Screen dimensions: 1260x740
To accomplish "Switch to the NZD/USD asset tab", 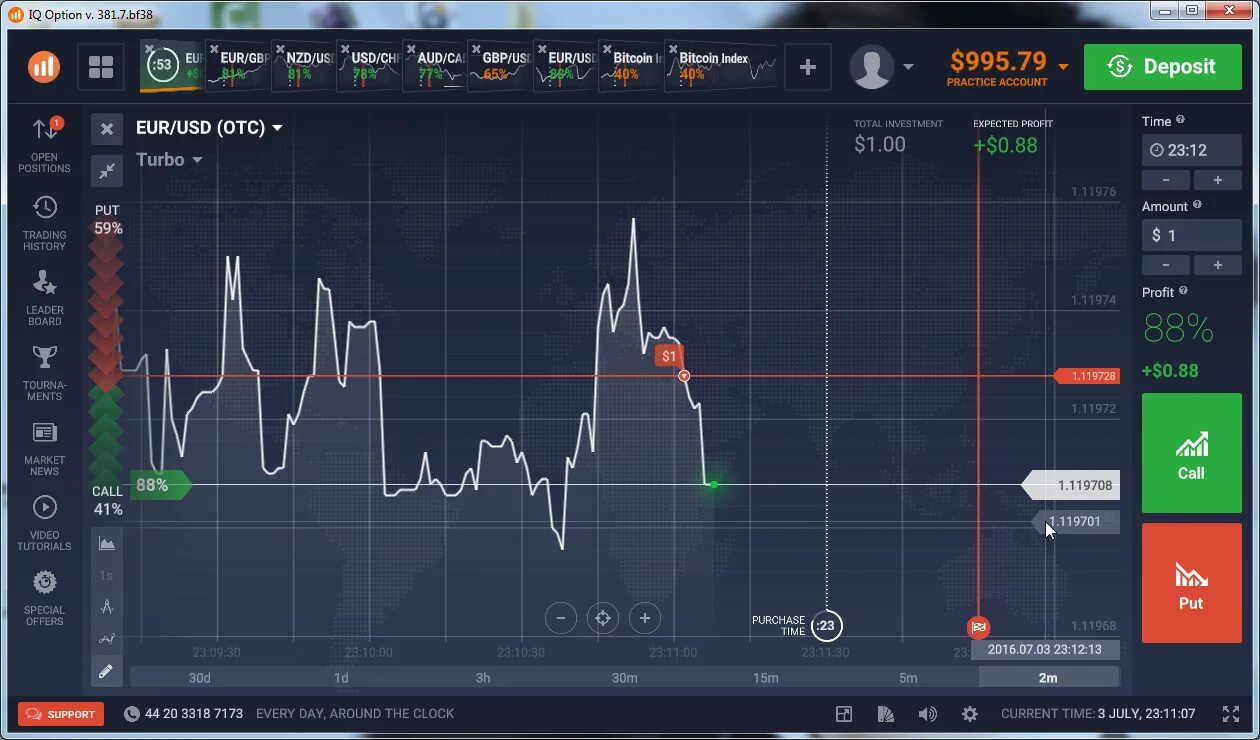I will click(304, 66).
